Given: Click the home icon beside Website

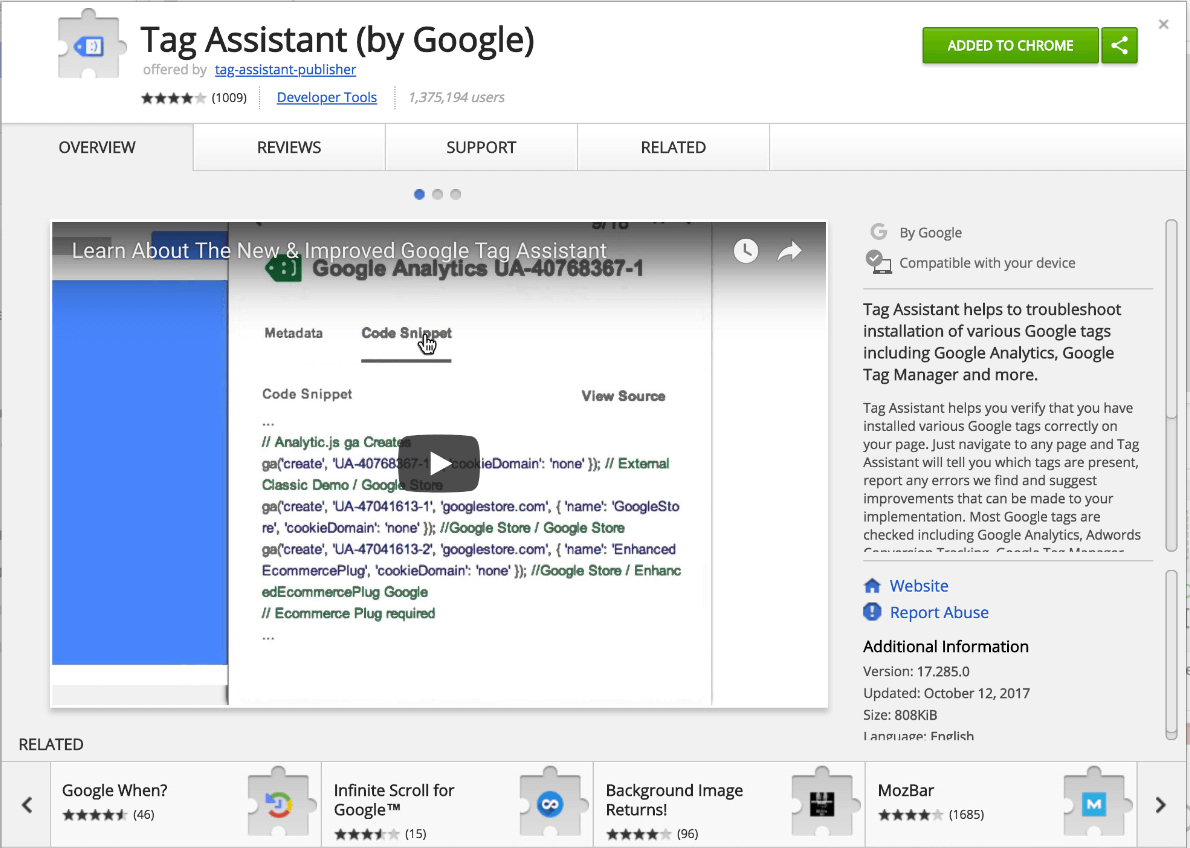Looking at the screenshot, I should 872,586.
